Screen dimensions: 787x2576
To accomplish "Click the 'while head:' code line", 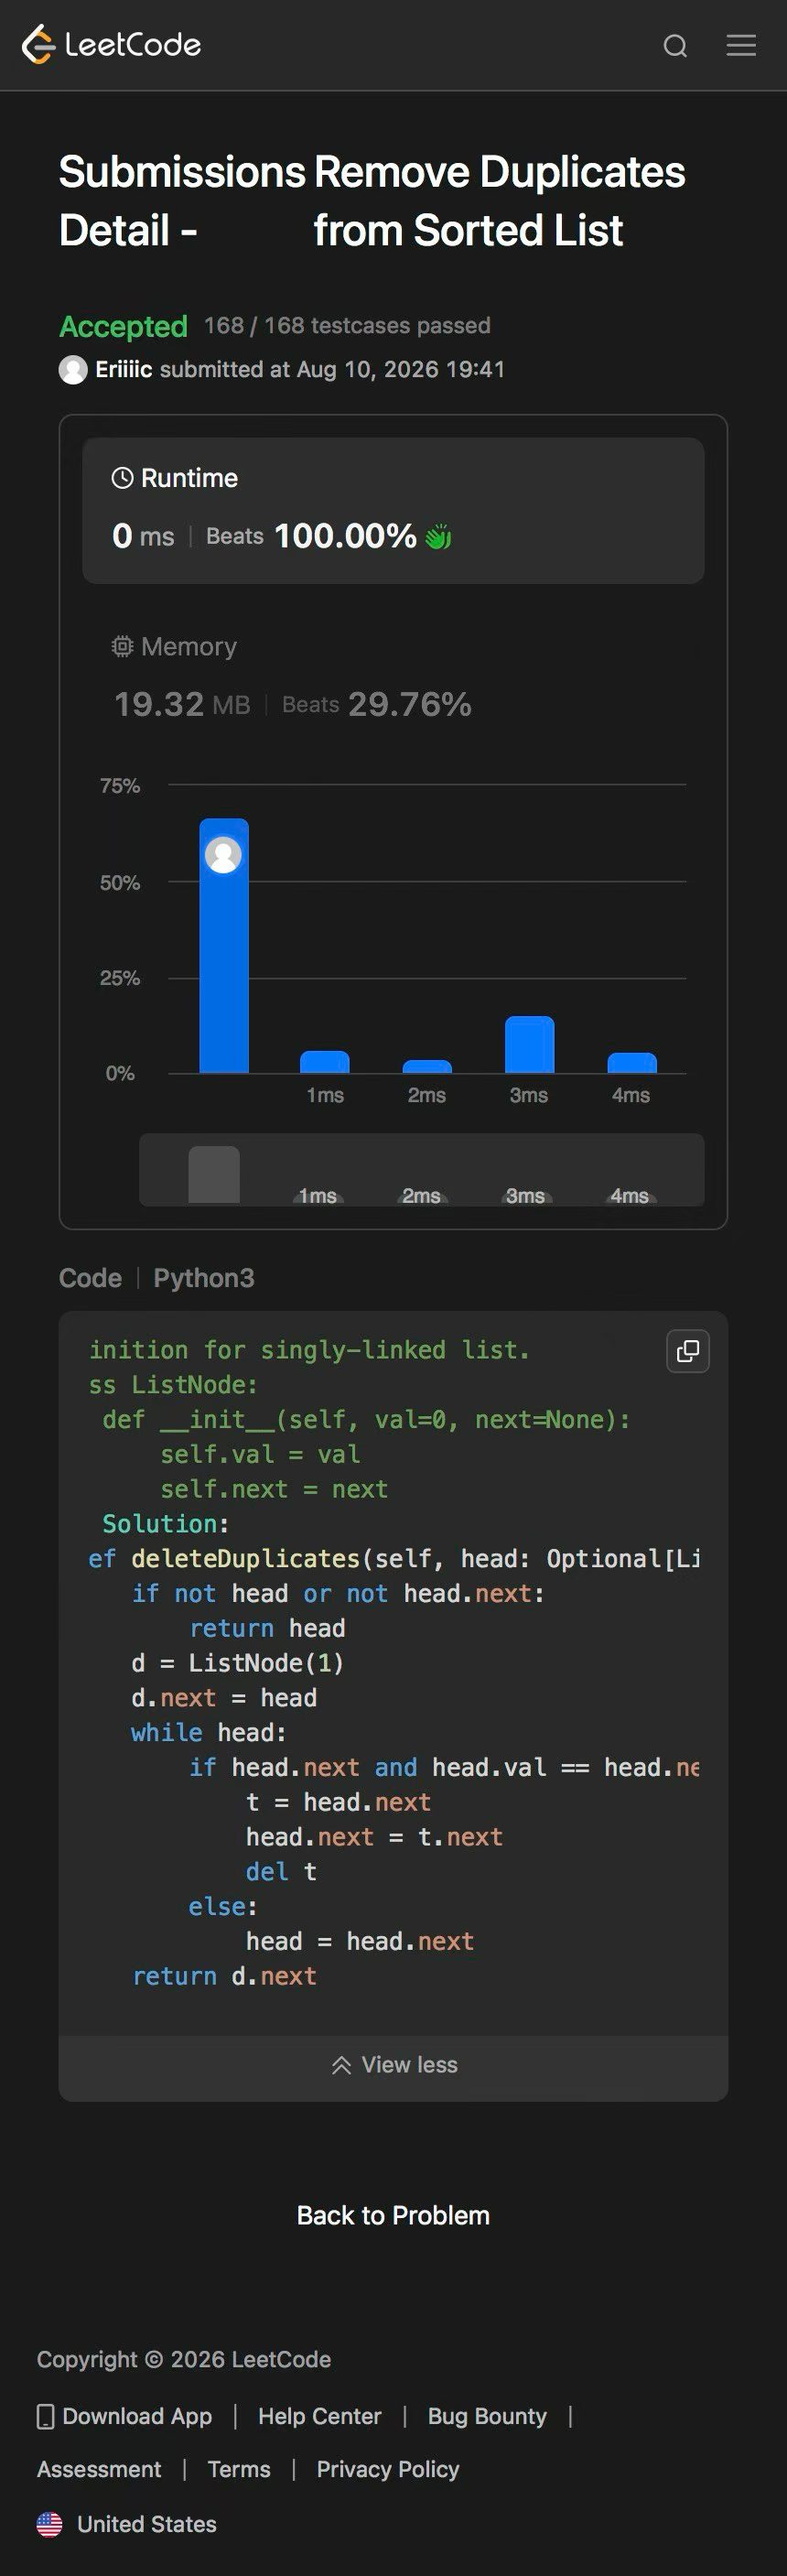I will pos(209,1733).
